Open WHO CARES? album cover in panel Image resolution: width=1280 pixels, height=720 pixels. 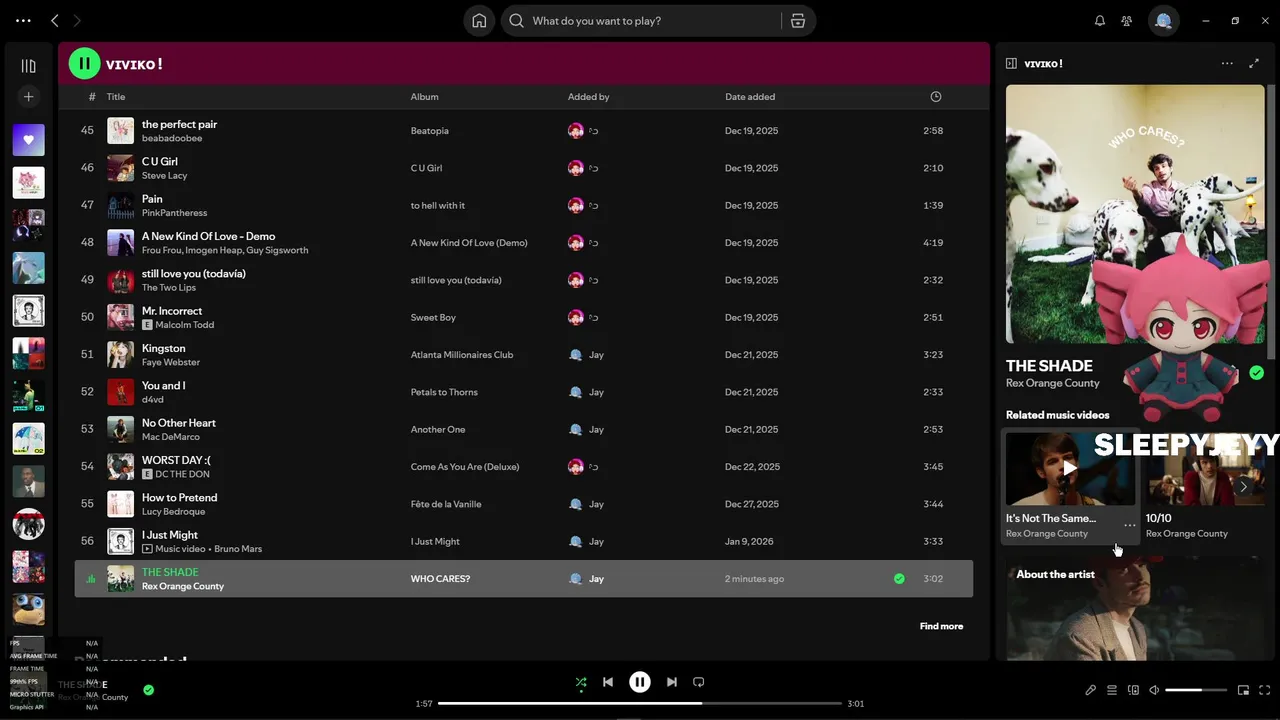(1135, 214)
